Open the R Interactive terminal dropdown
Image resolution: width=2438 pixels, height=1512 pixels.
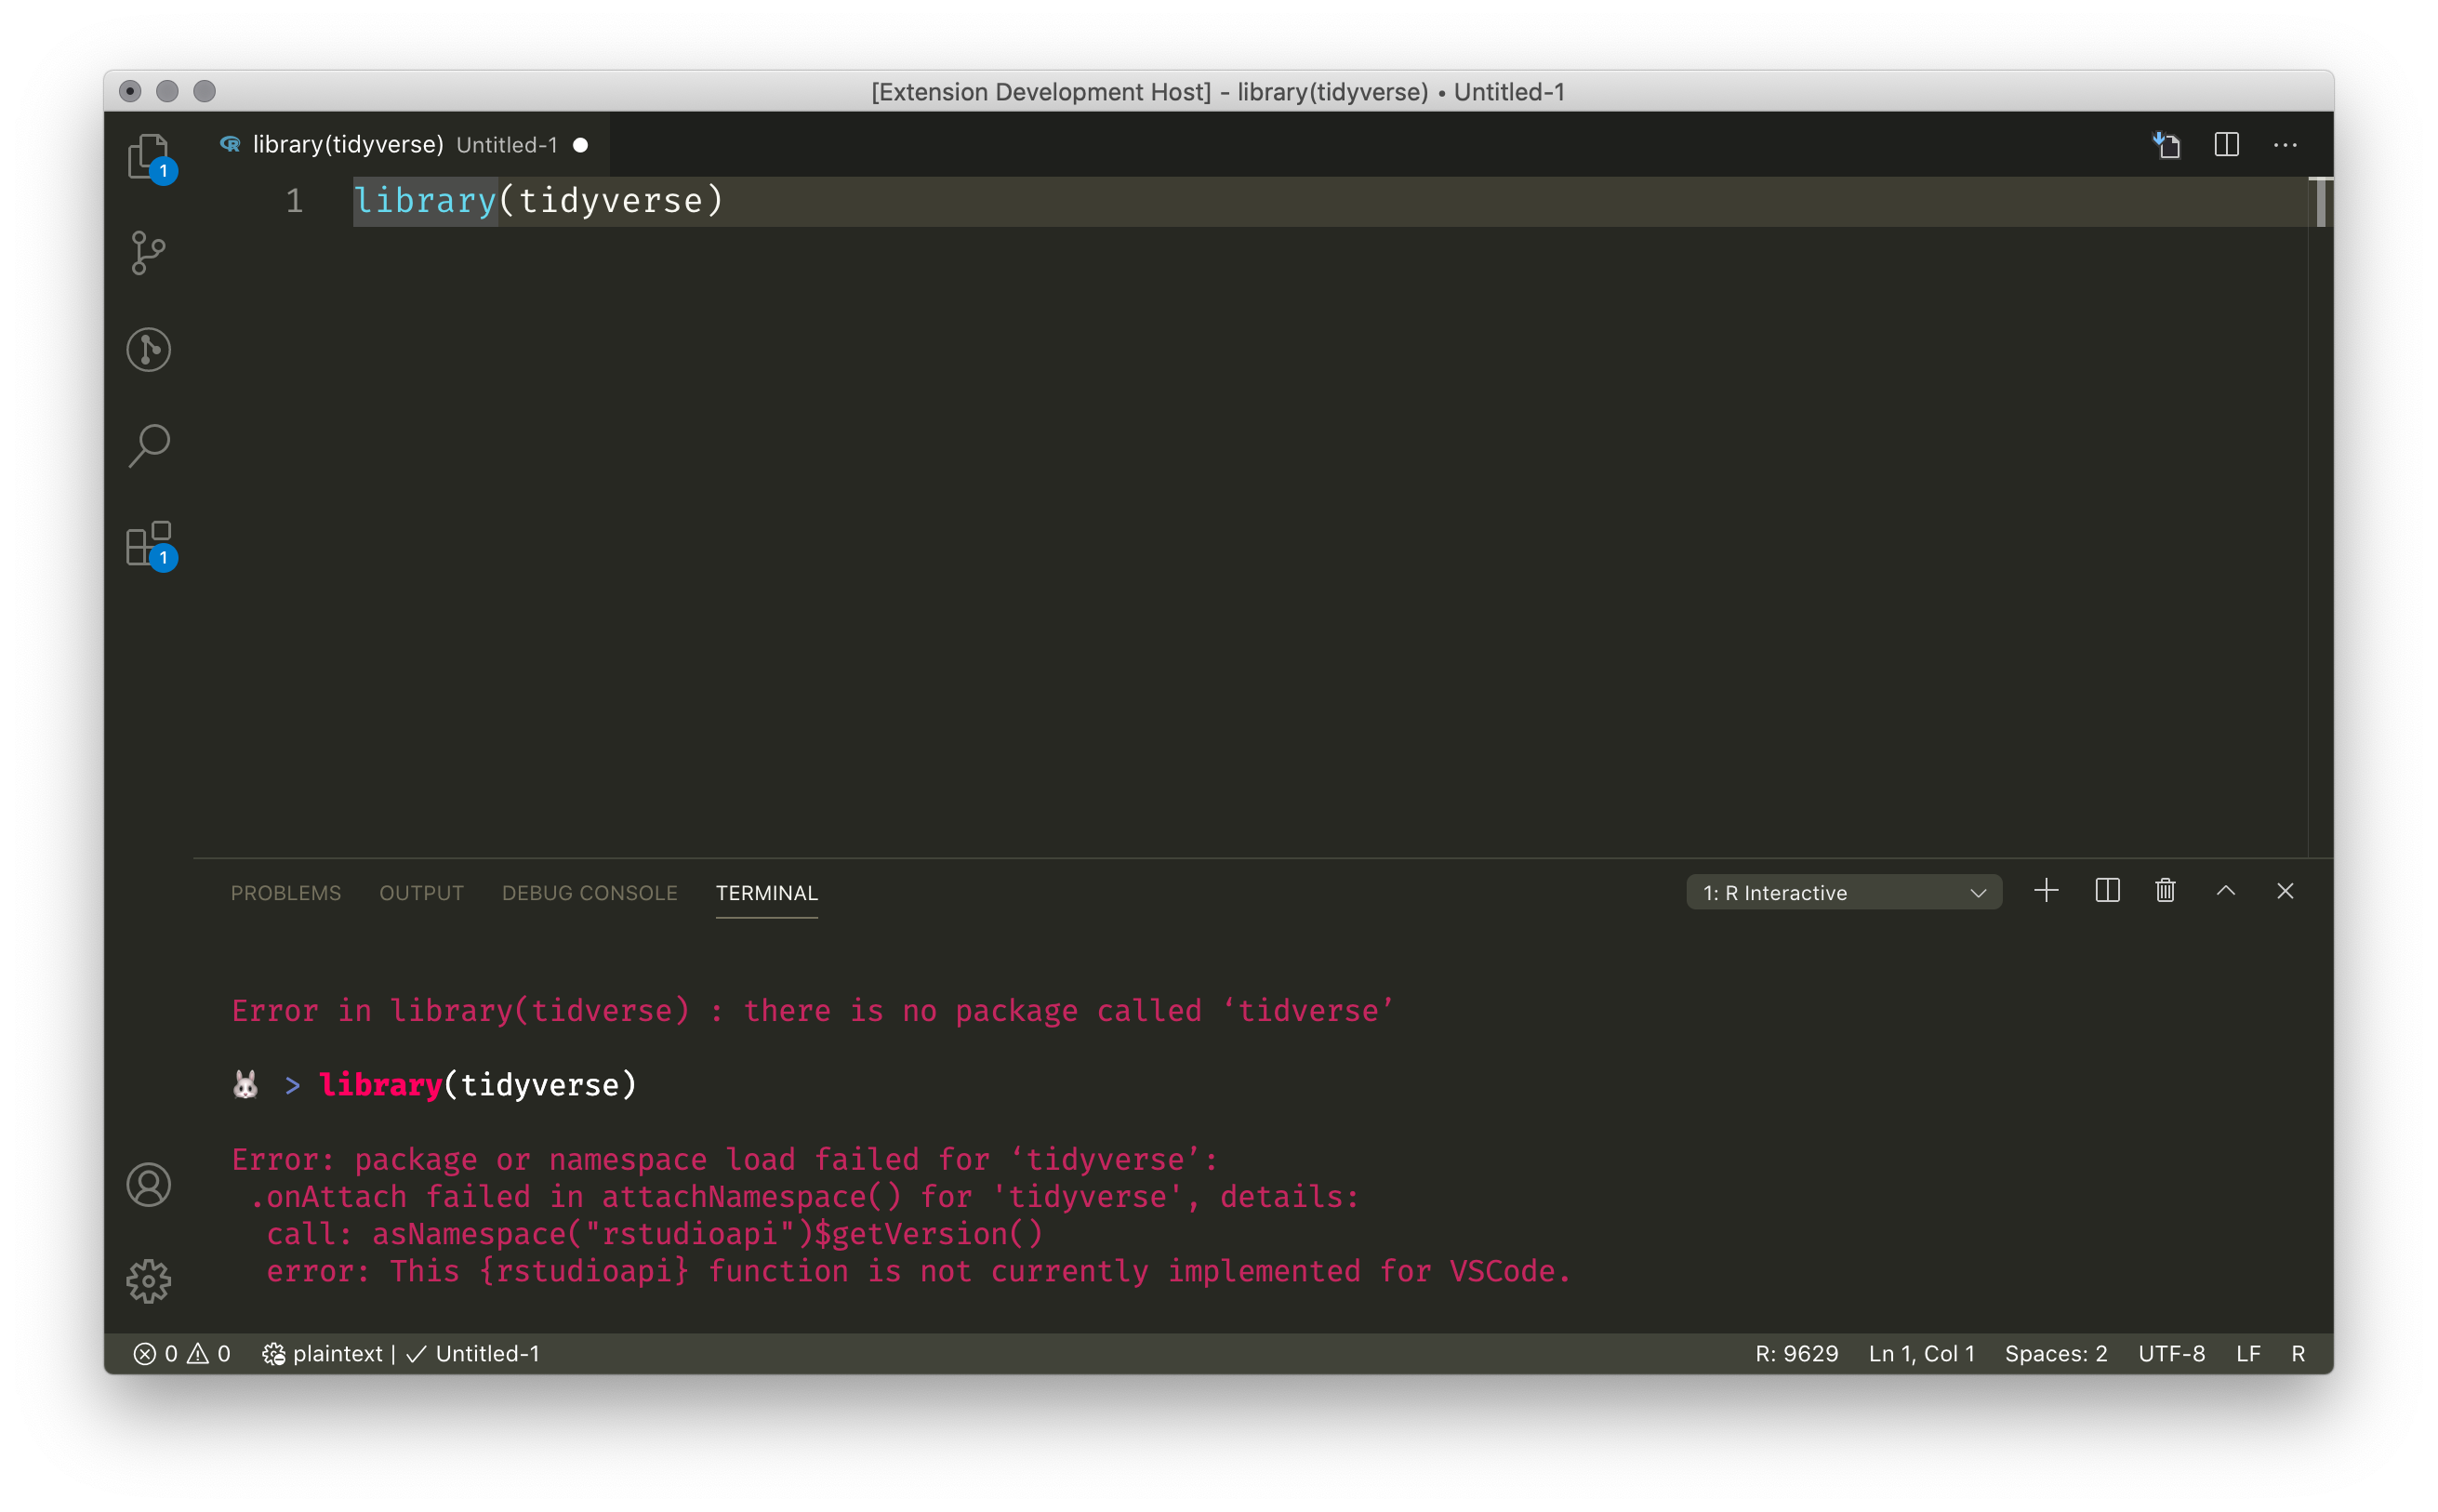tap(1844, 892)
